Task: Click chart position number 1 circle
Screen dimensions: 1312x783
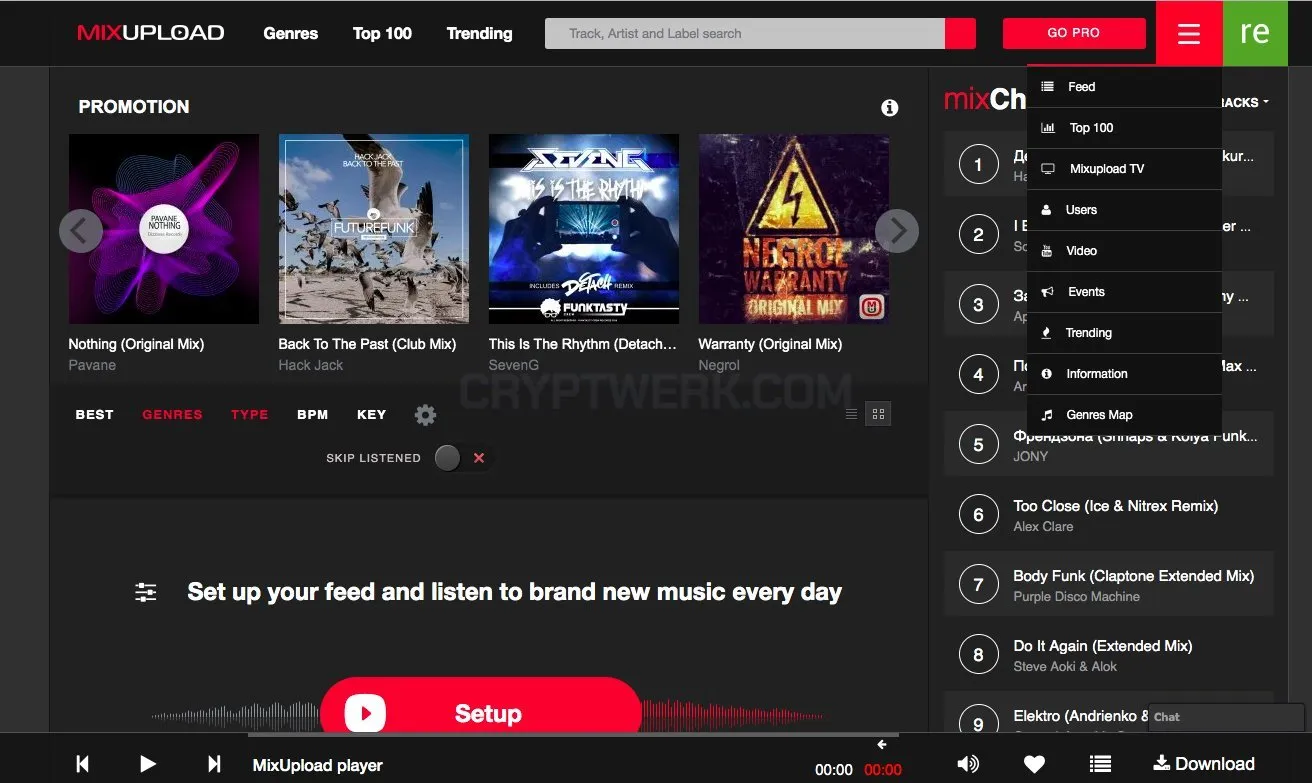Action: pos(978,165)
